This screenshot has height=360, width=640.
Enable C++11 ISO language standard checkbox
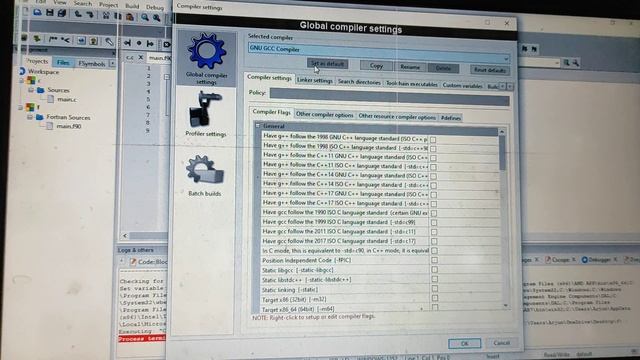[x=433, y=167]
